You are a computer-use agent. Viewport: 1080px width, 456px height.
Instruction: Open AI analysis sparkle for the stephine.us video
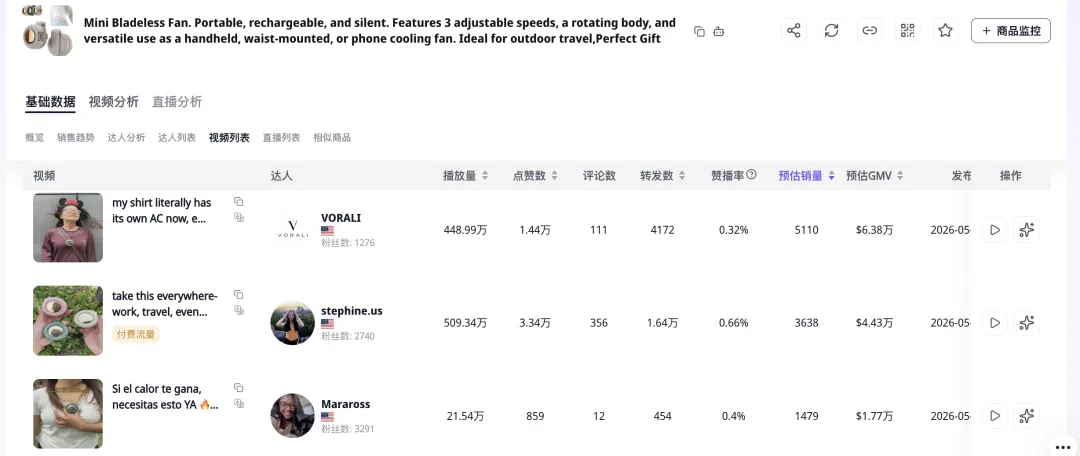pos(1026,322)
